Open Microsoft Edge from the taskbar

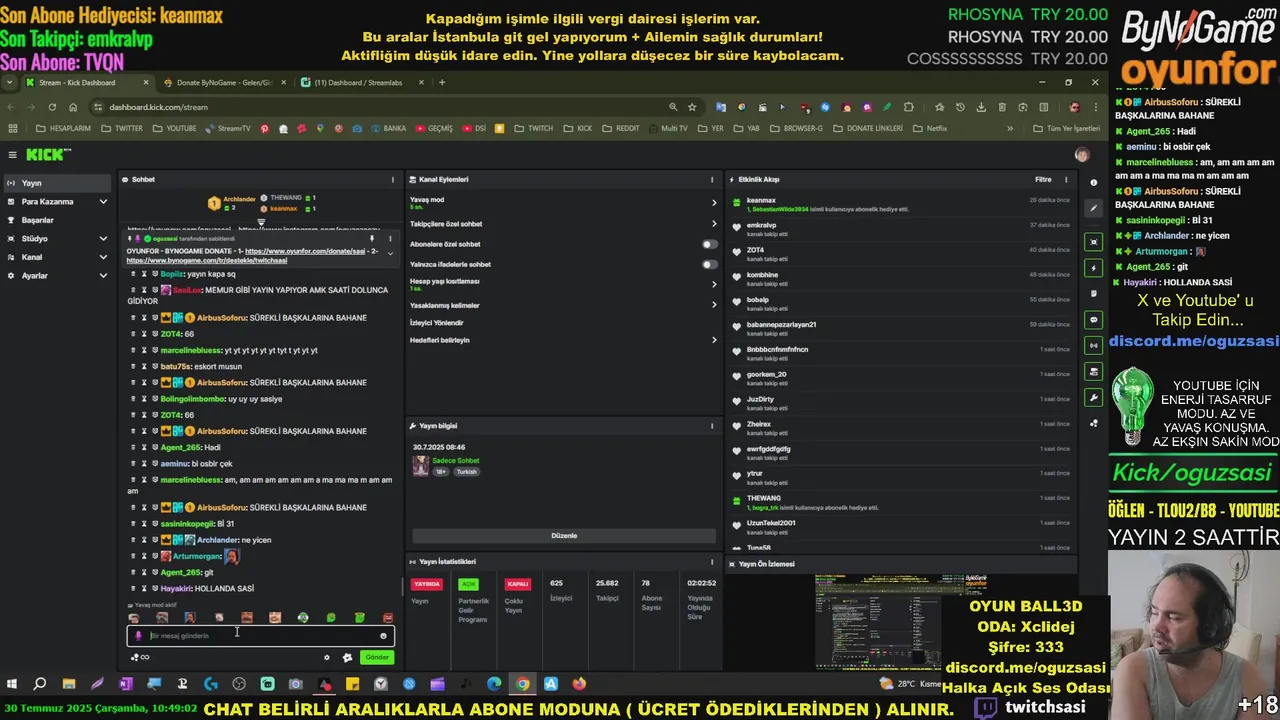point(494,684)
